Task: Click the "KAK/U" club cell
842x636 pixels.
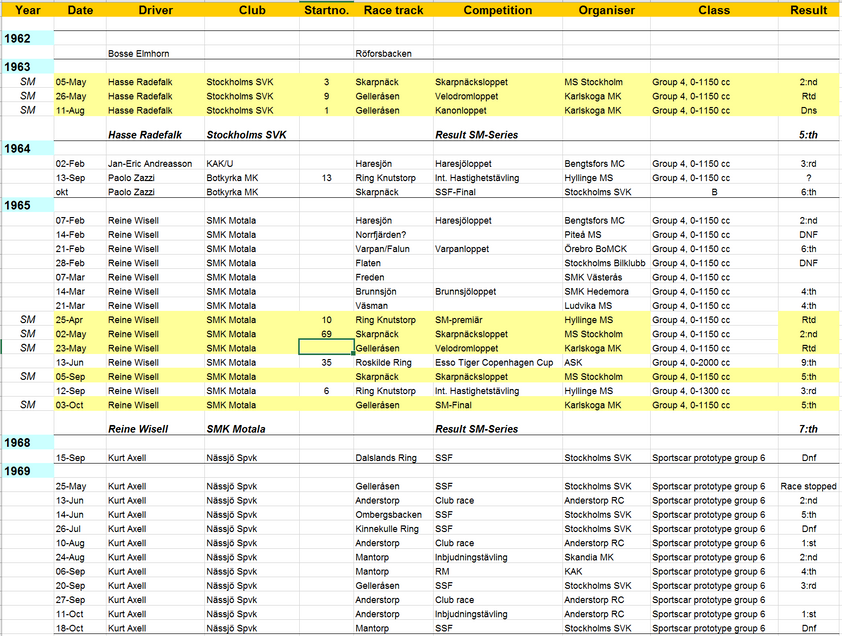Action: coord(252,164)
